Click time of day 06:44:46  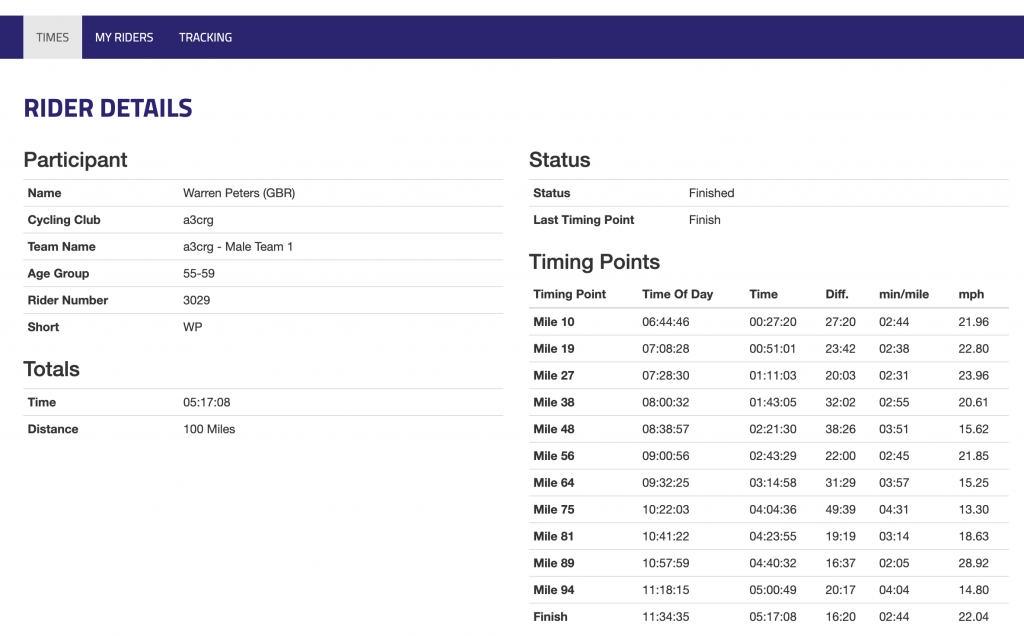[665, 321]
